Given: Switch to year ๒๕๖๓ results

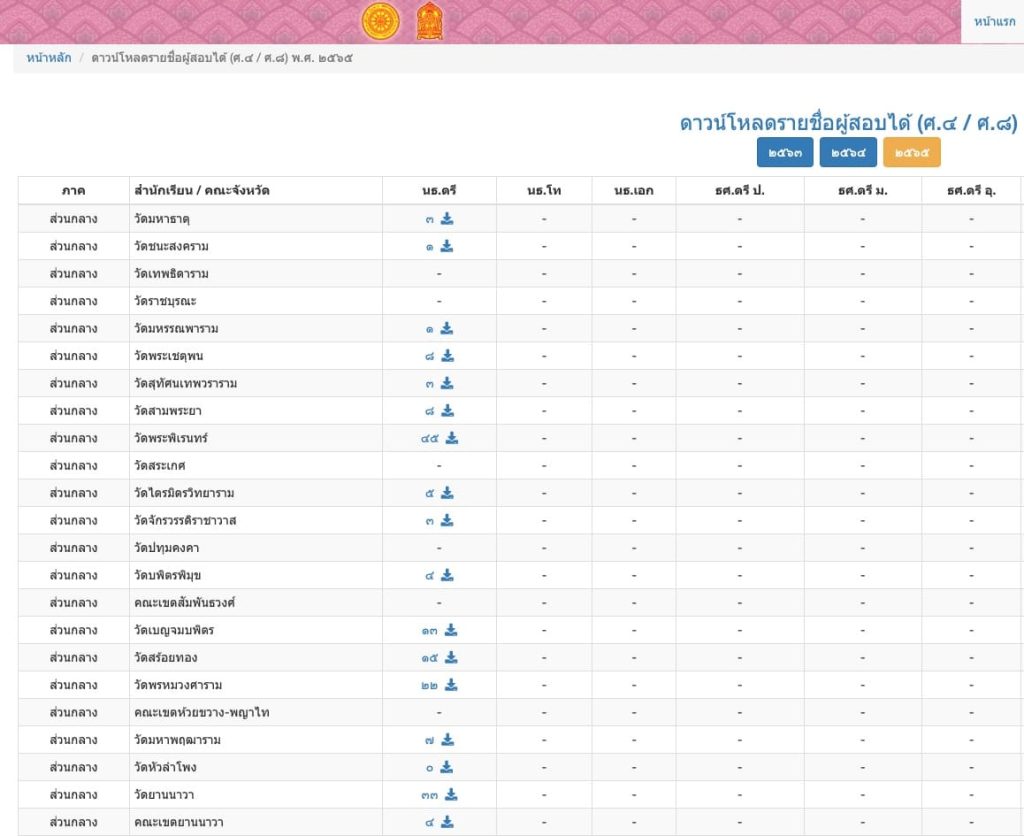Looking at the screenshot, I should 785,152.
